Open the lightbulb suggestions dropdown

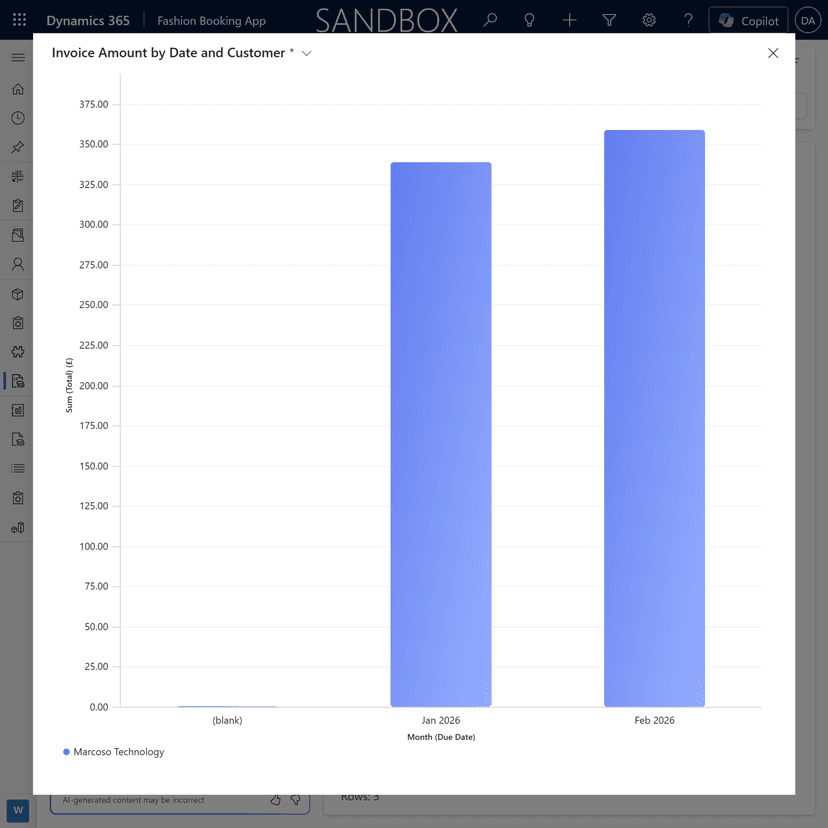click(529, 20)
